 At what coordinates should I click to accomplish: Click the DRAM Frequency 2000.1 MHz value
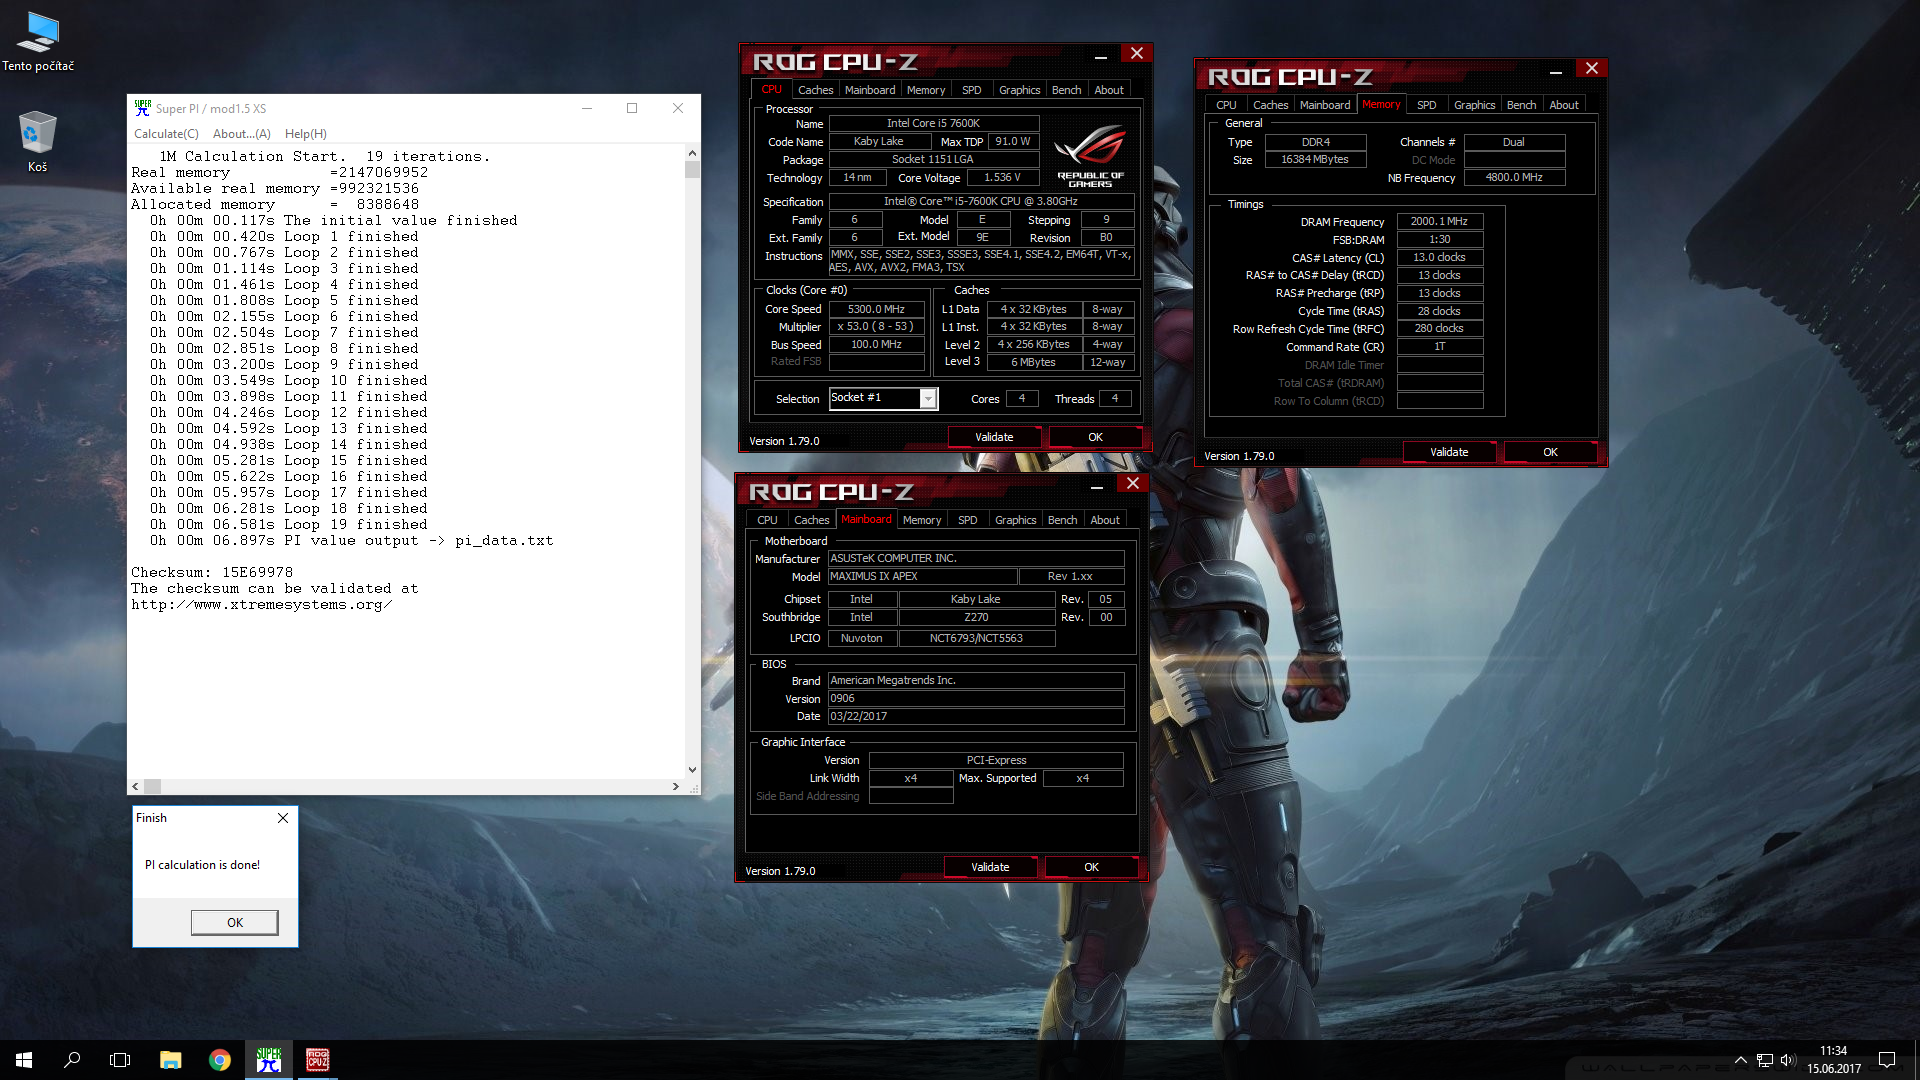[1440, 222]
